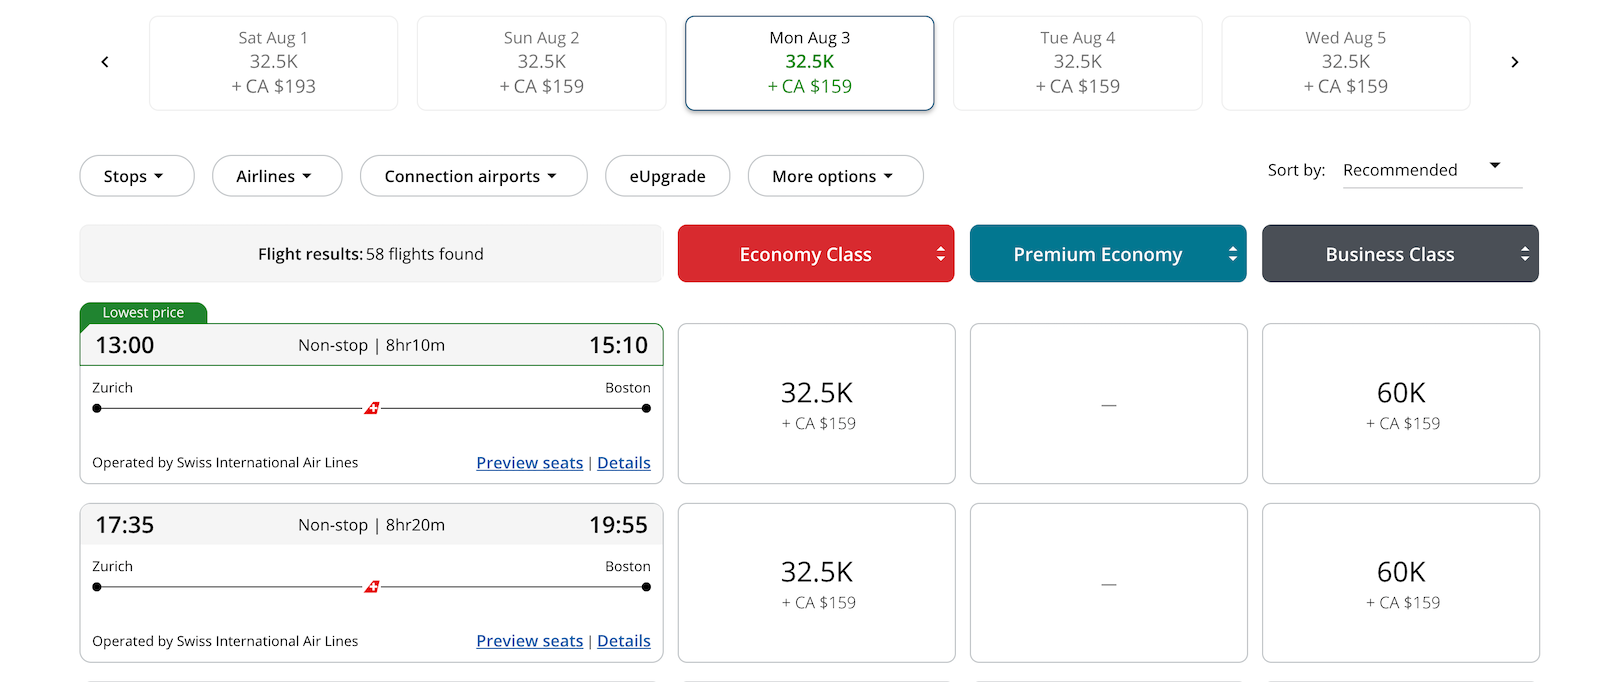Select 60K business fare for 17:35 flight
Viewport: 1600px width, 682px height.
[1401, 582]
